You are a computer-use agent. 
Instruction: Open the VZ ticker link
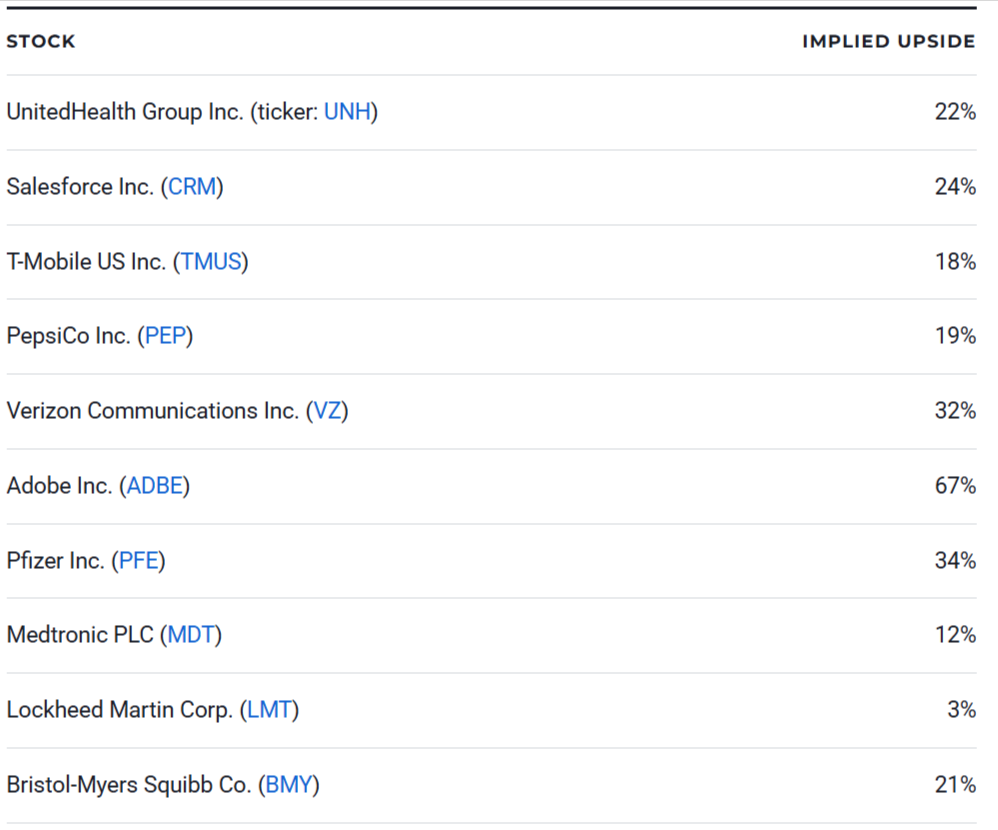tap(327, 411)
